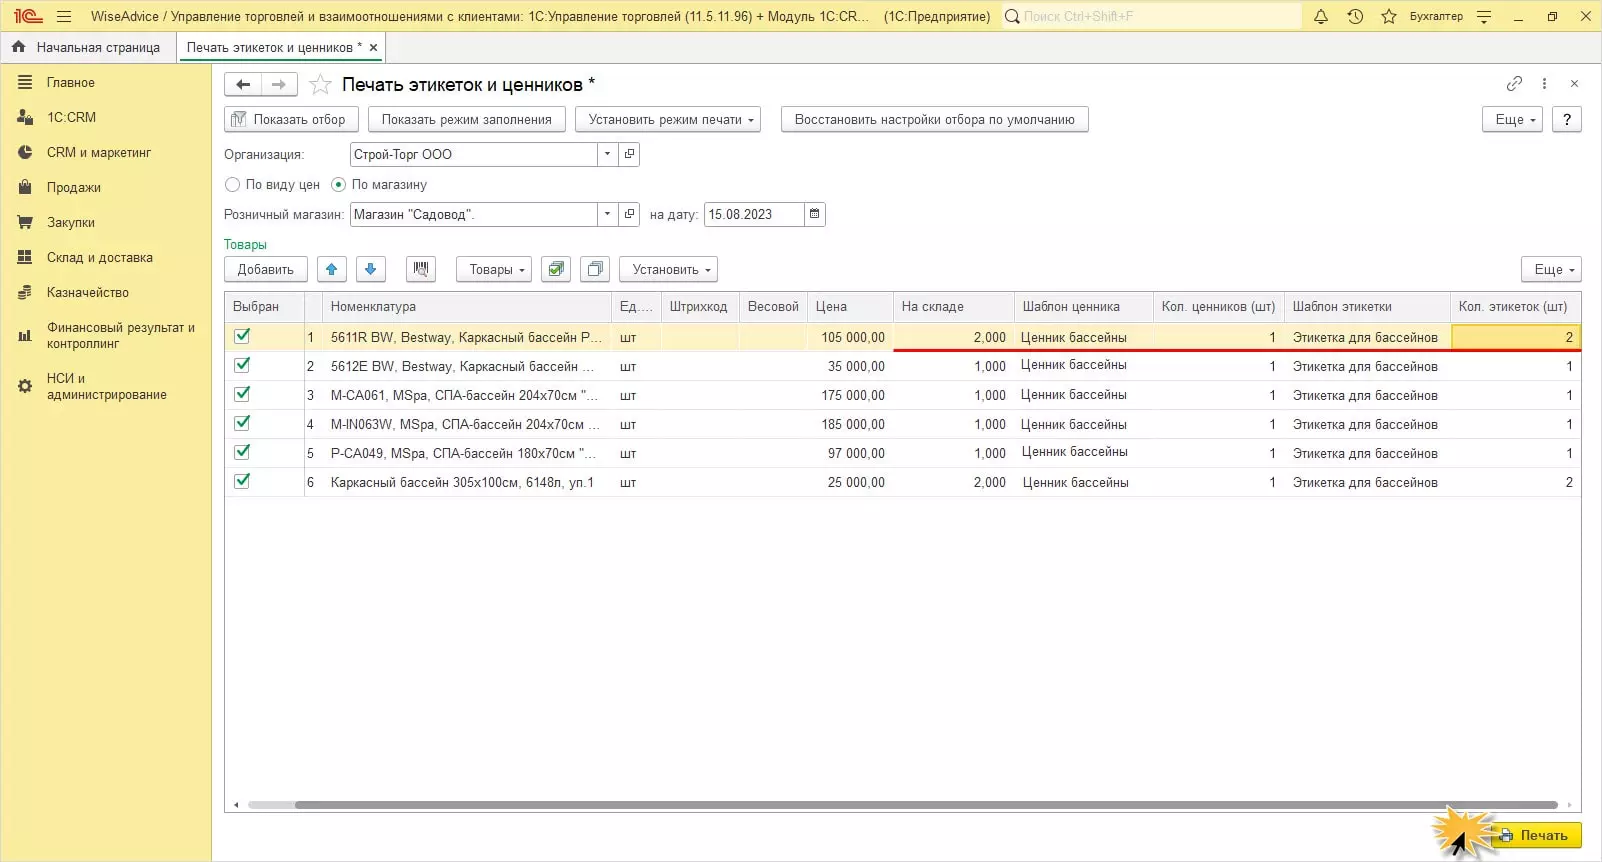1602x862 pixels.
Task: Open favorites star in title bar
Action: 1389,16
